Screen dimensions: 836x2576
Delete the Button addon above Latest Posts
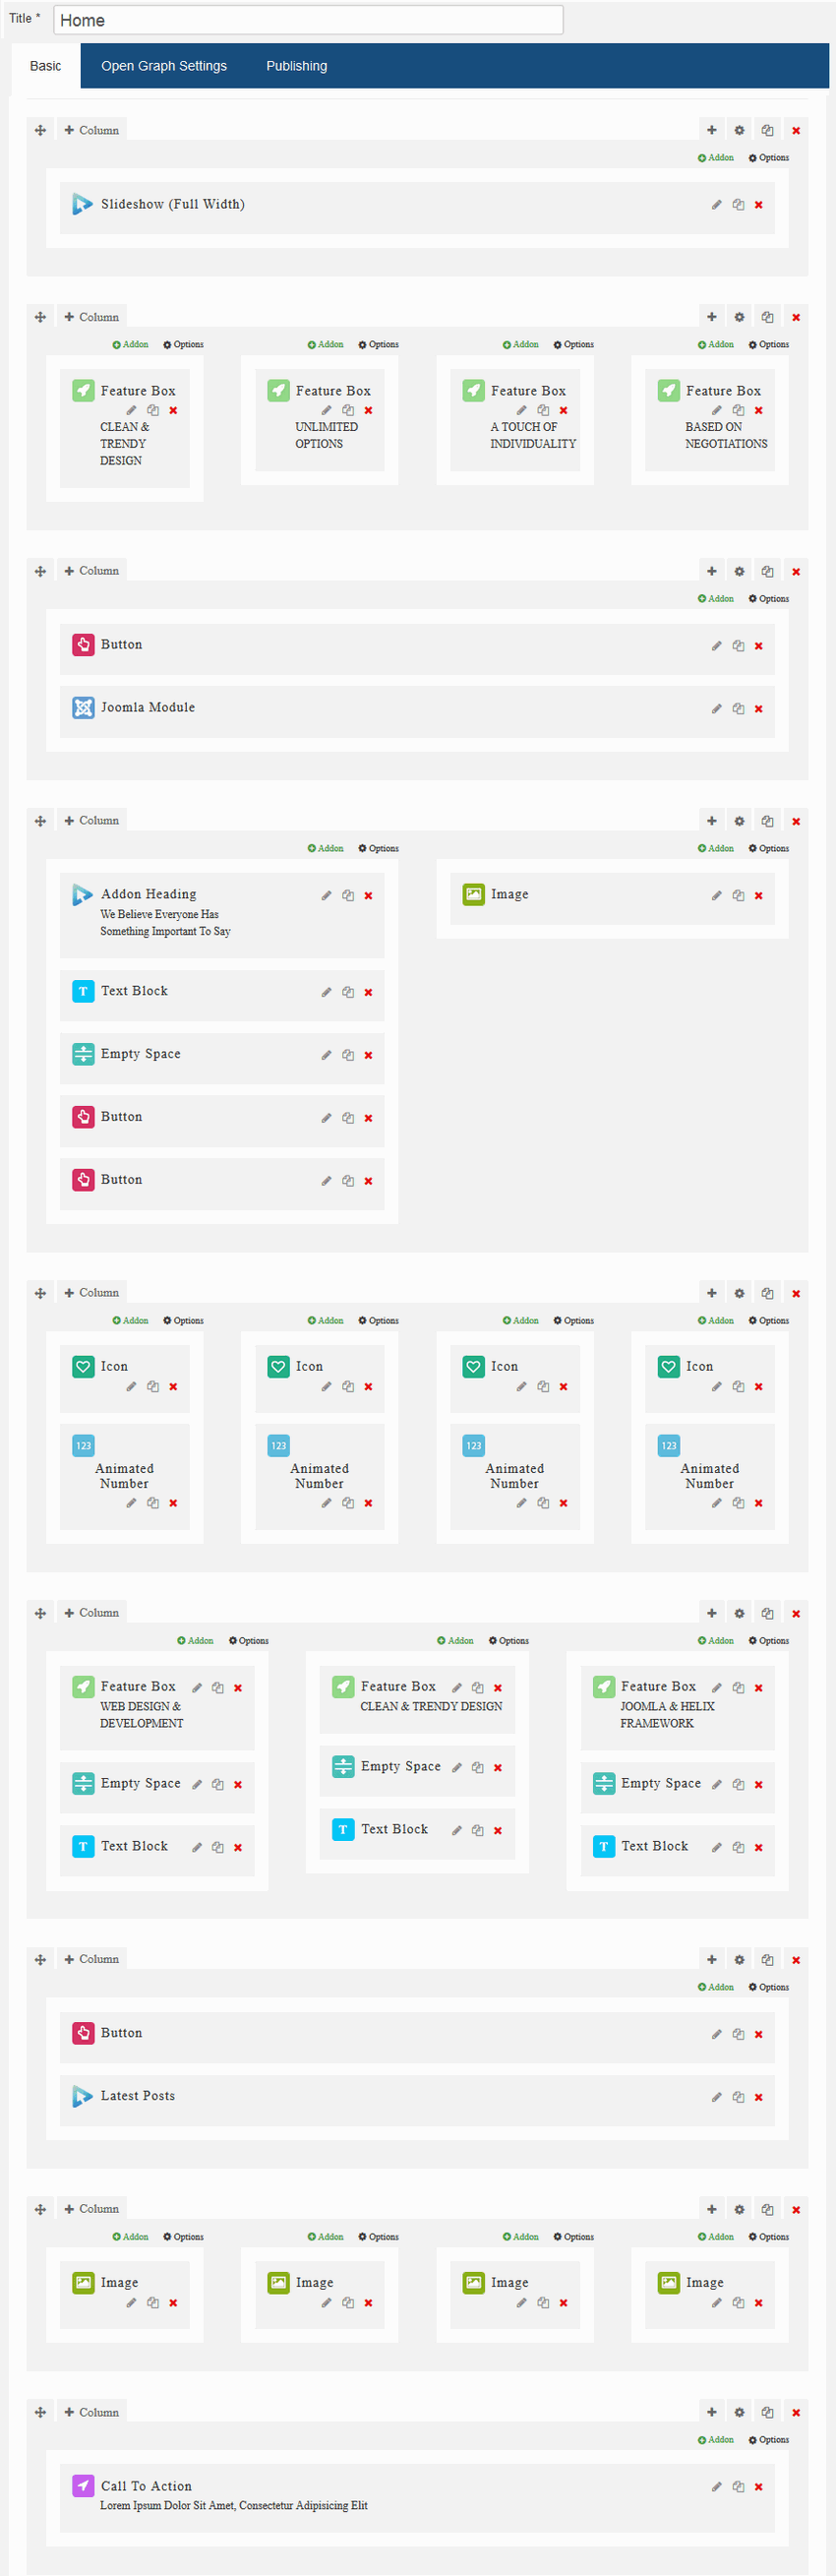[759, 2034]
